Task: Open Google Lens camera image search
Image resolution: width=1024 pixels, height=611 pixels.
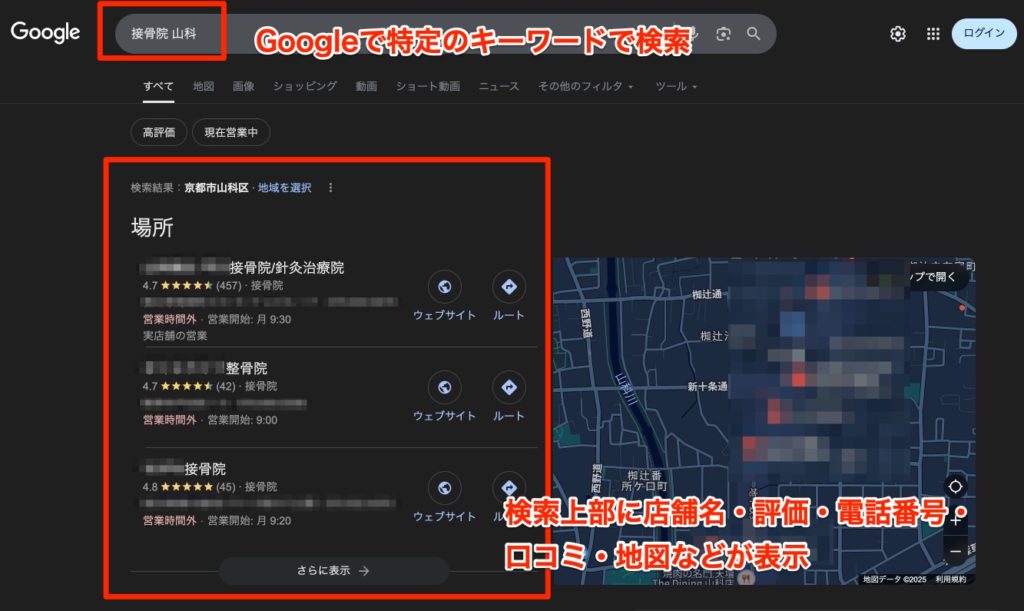Action: (x=721, y=34)
